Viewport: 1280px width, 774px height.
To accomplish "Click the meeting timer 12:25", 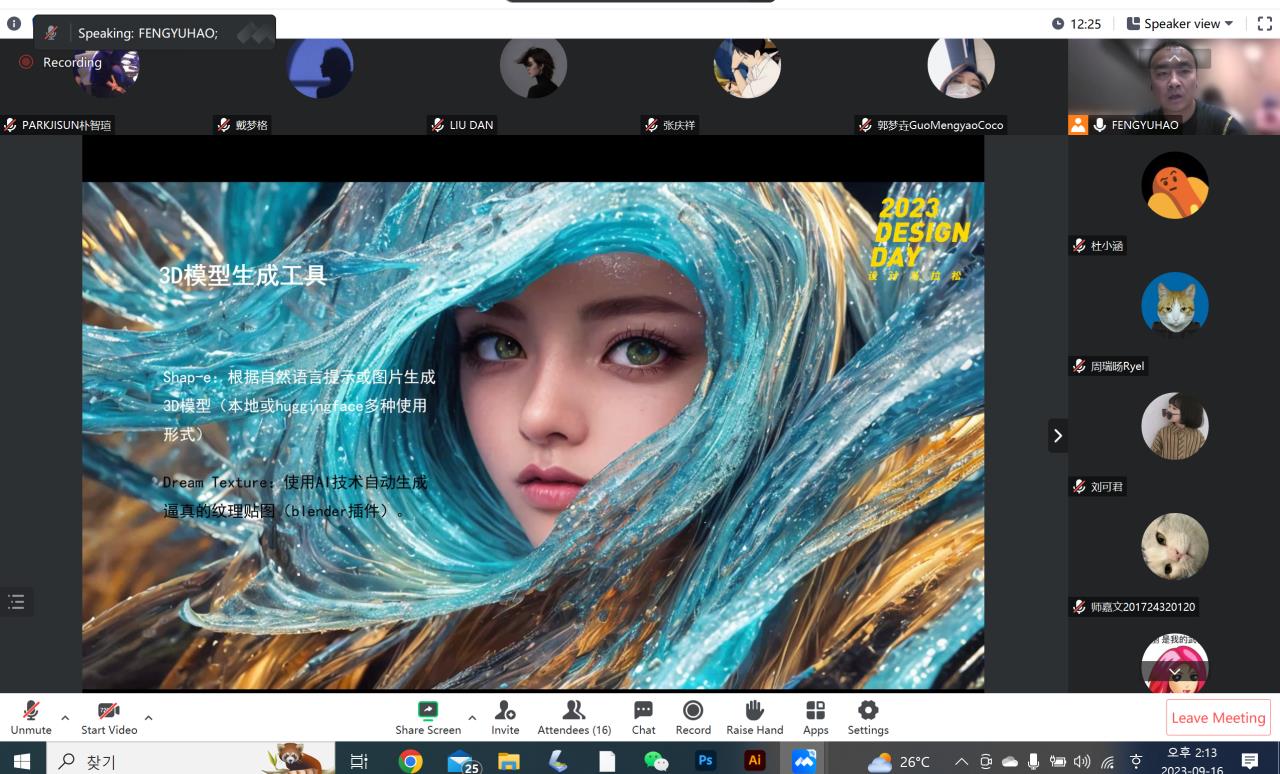I will pos(1076,23).
